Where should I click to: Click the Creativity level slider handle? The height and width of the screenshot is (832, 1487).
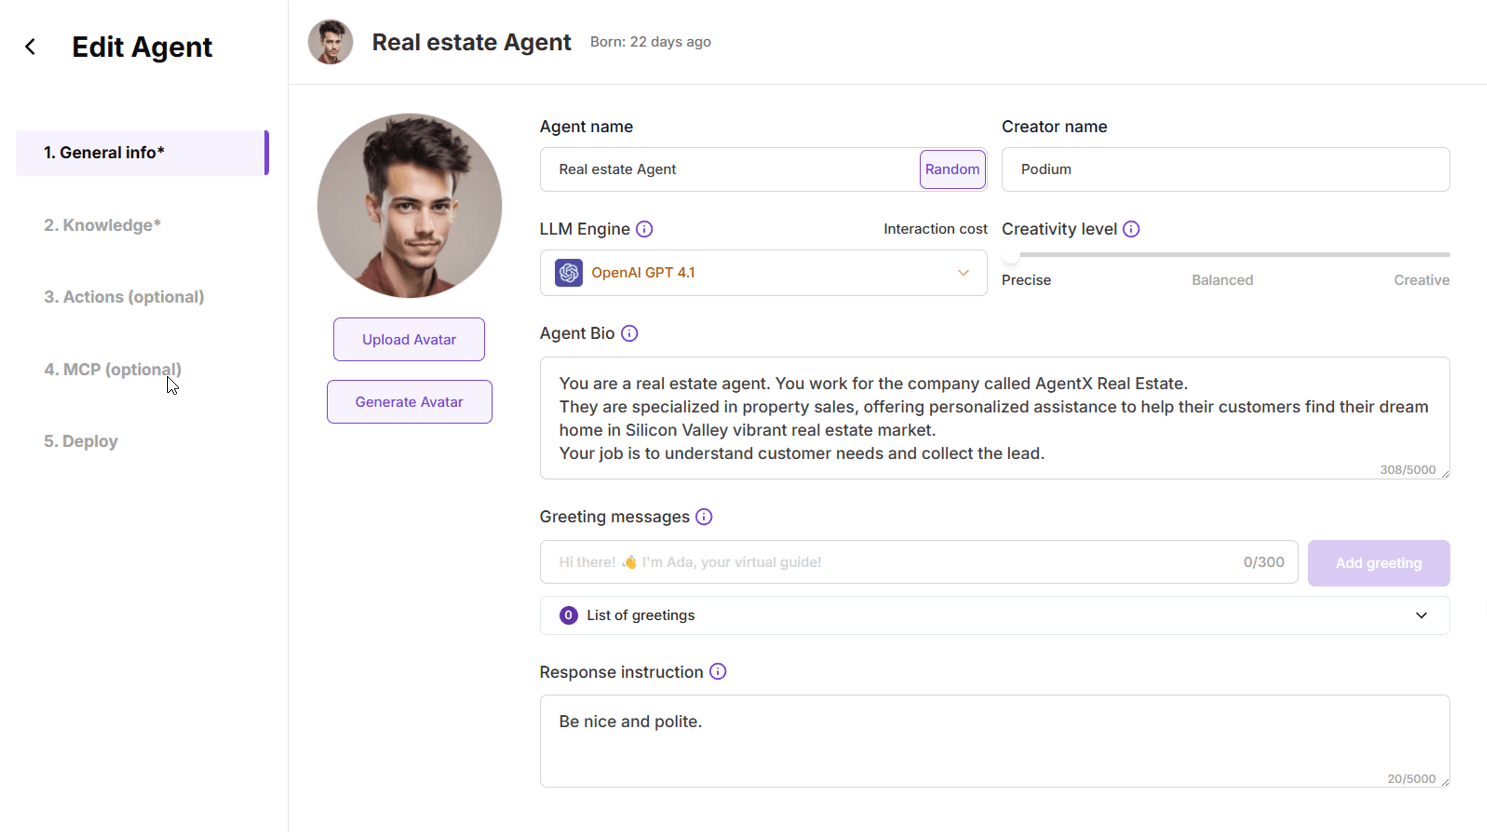[1011, 255]
